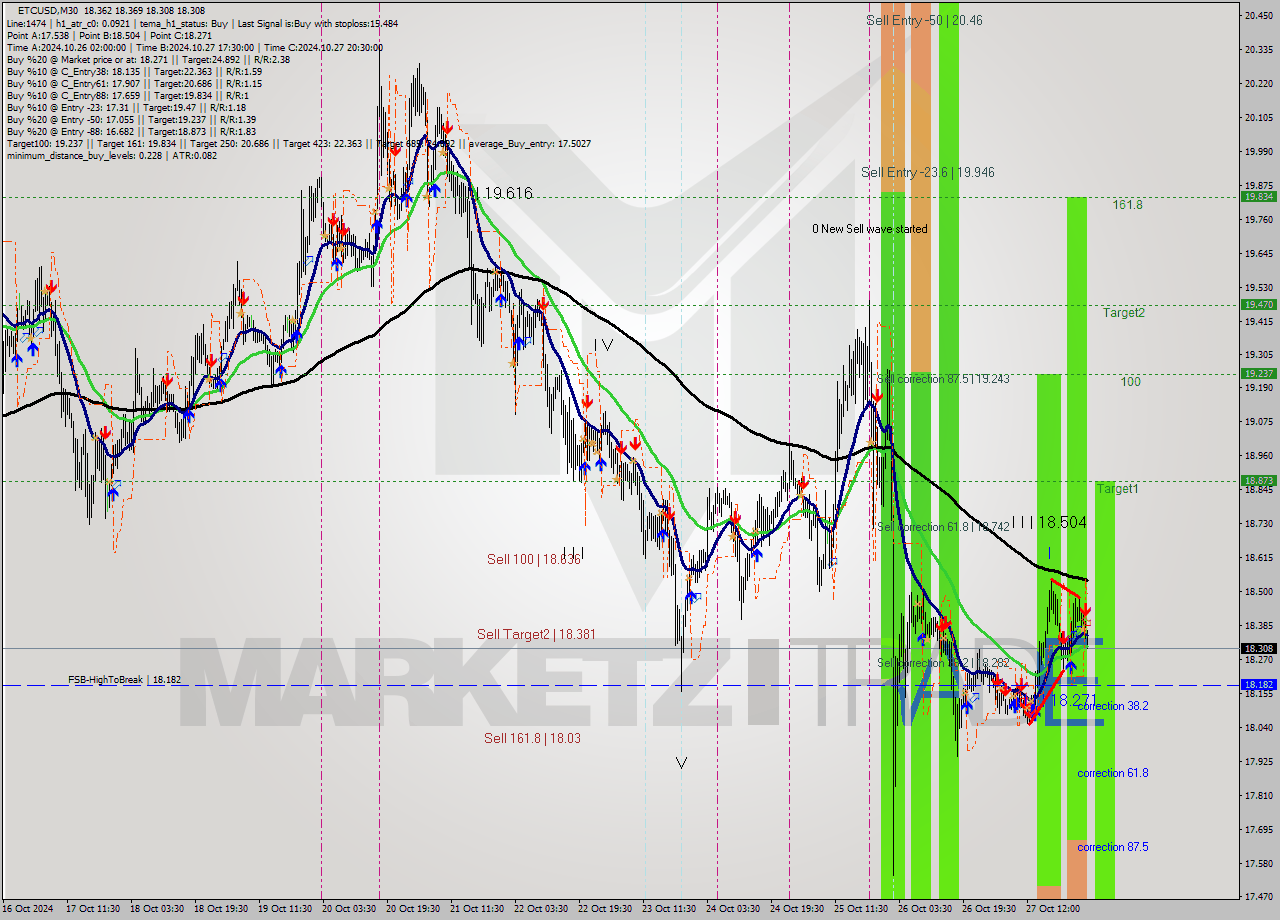Click '24 Oct 19:30' on time axis

798,909
